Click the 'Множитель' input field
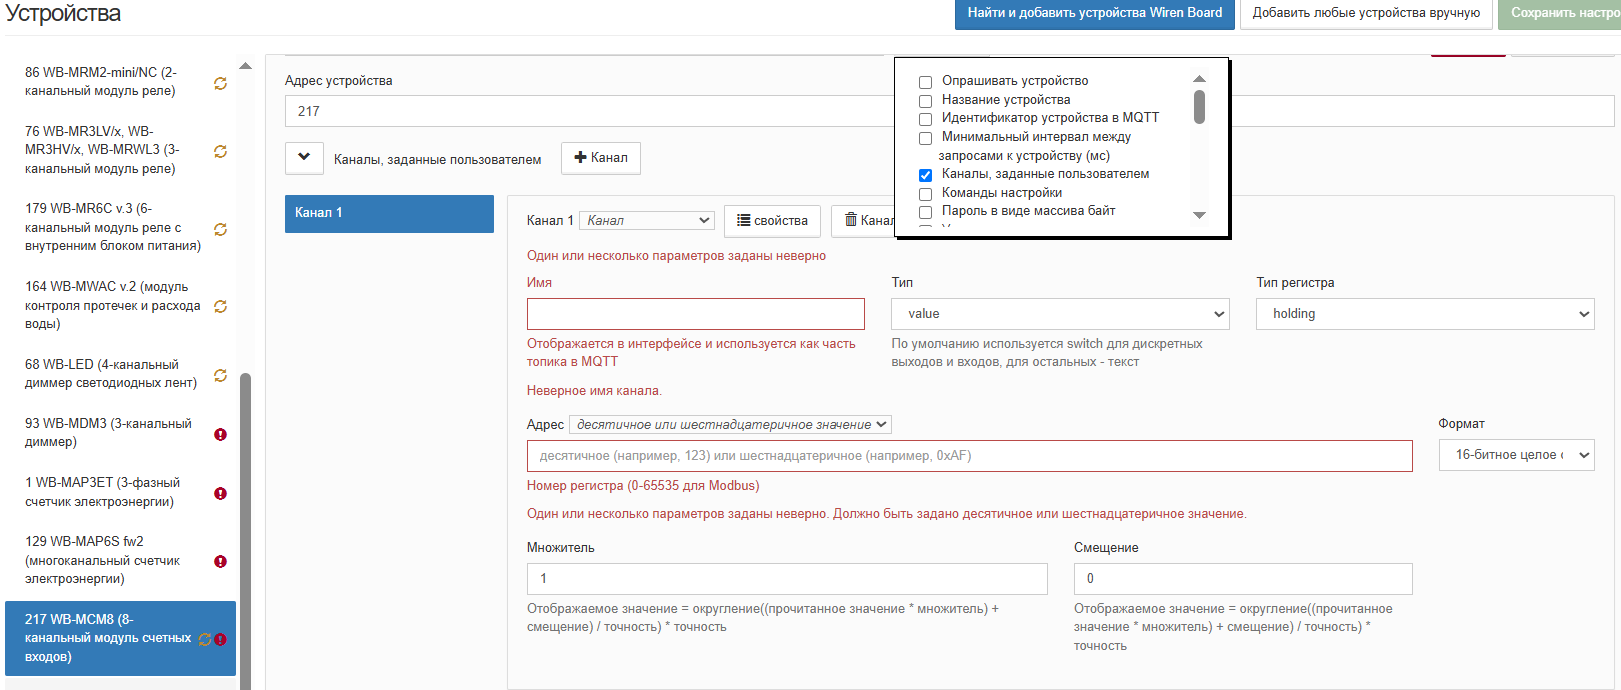1621x690 pixels. (x=787, y=579)
